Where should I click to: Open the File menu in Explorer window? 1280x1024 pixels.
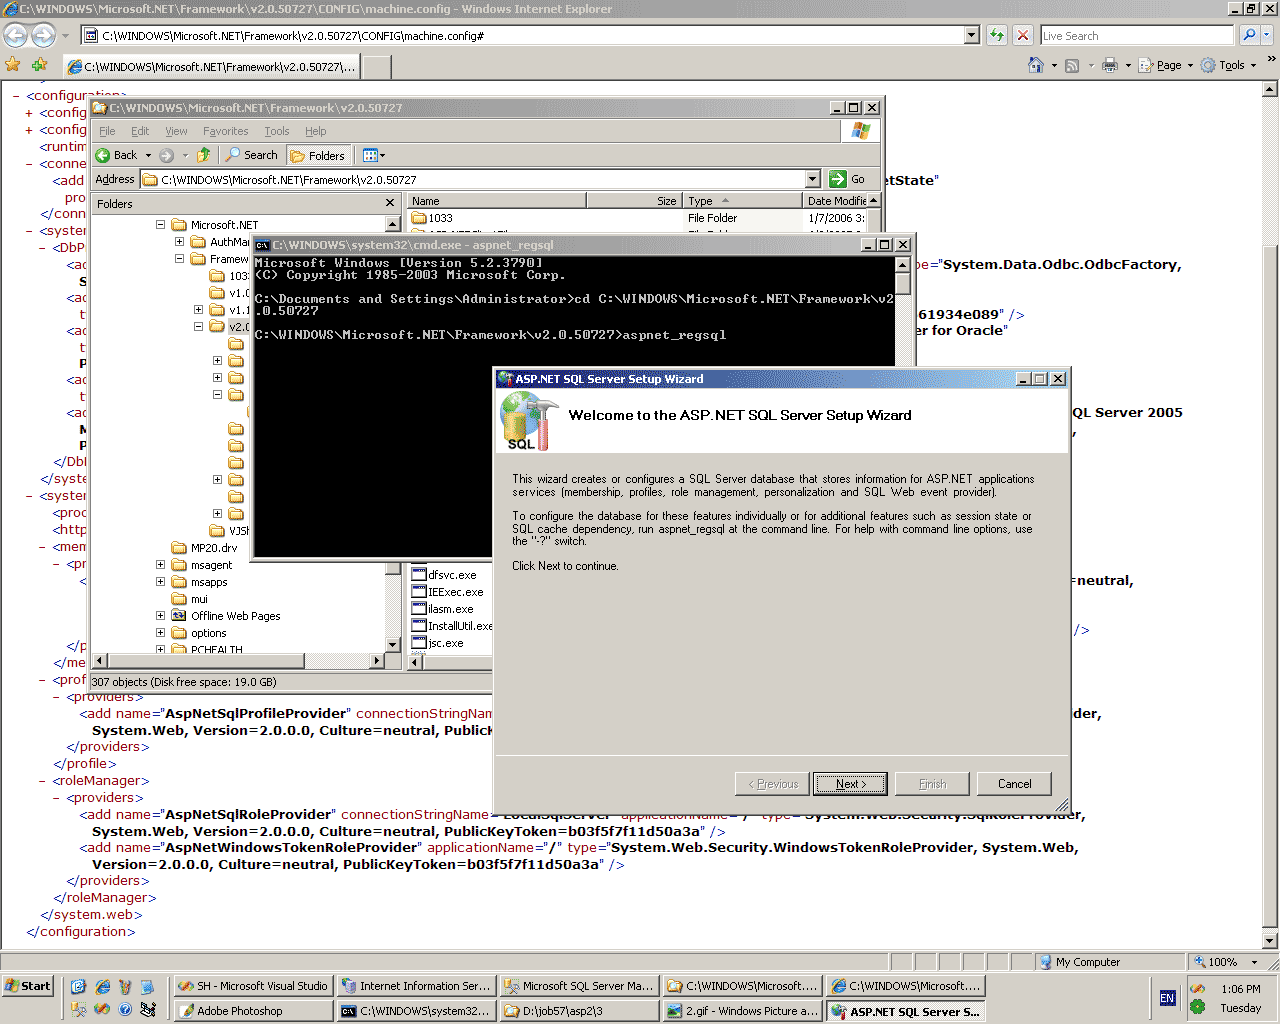pos(107,131)
